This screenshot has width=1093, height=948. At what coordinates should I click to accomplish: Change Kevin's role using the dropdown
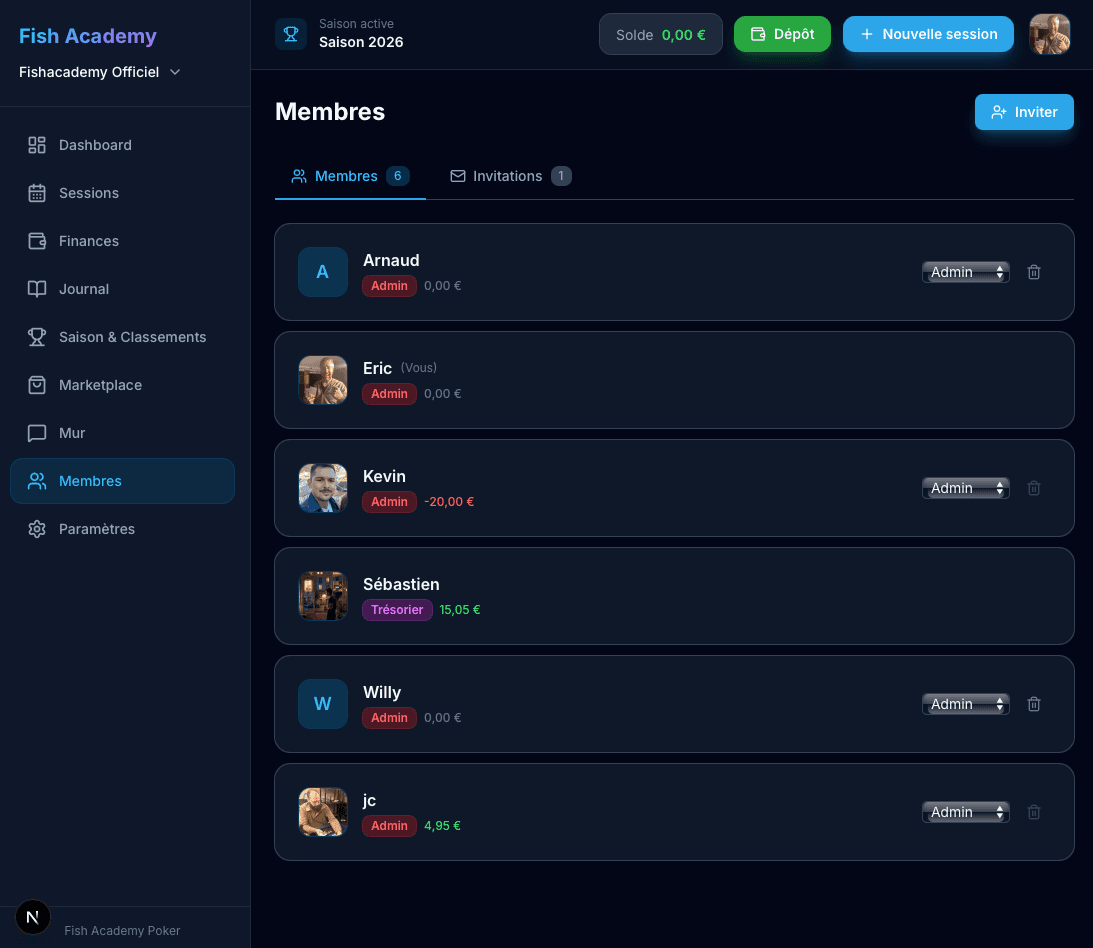(965, 488)
